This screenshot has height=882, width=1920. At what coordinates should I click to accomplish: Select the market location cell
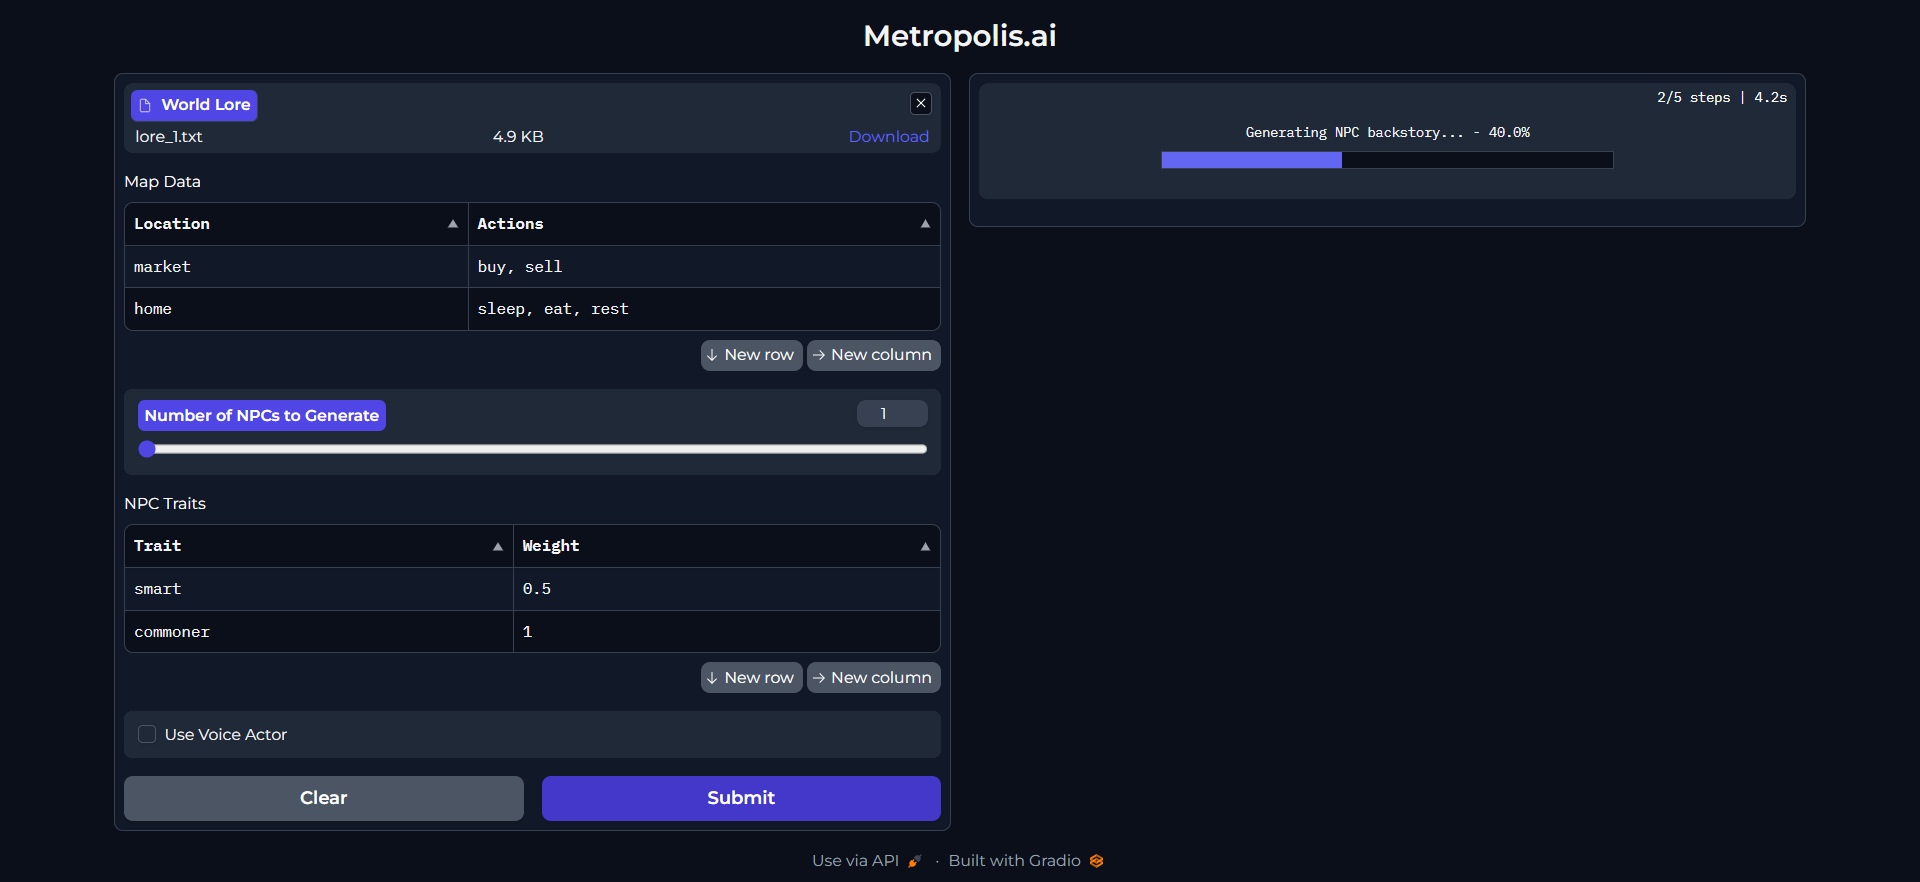point(297,267)
